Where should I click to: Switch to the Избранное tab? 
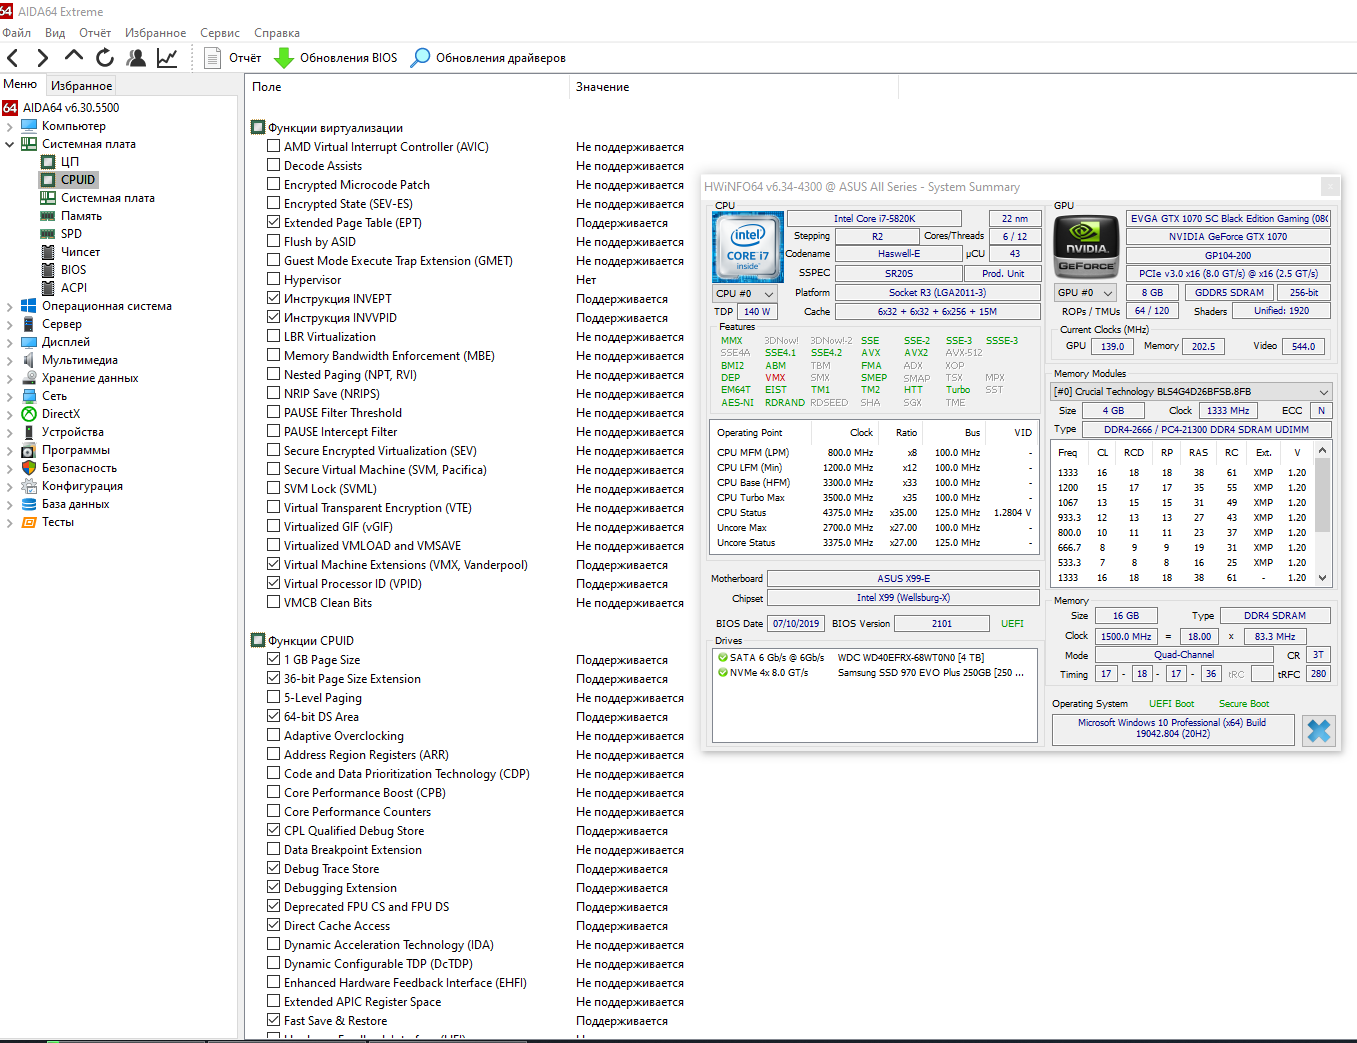(x=81, y=86)
